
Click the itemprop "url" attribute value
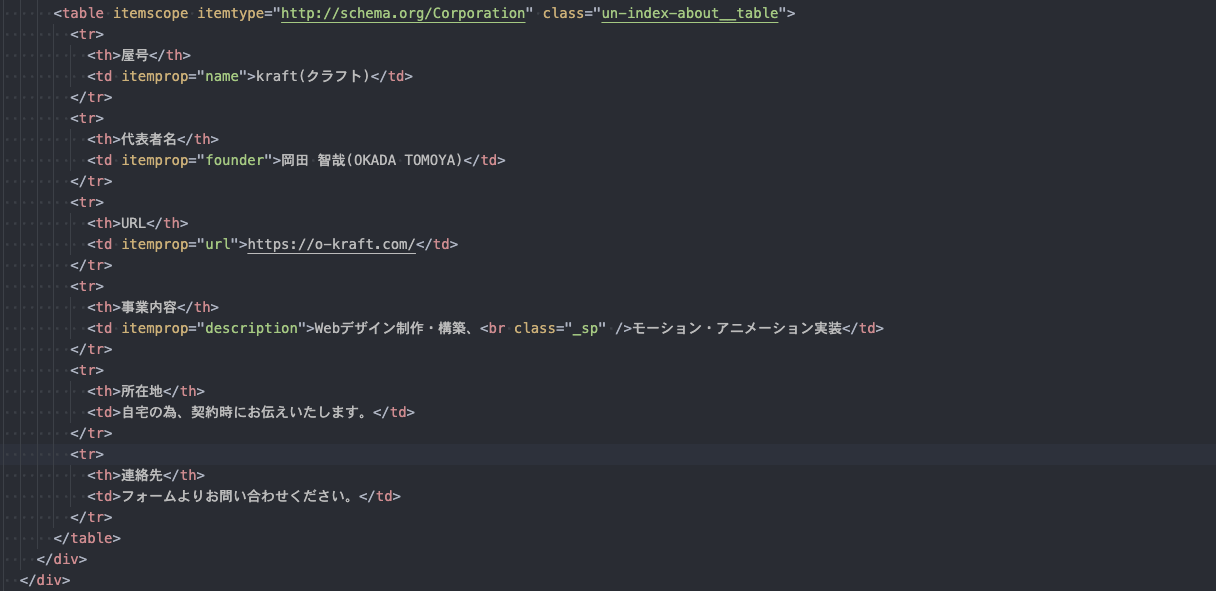(217, 244)
